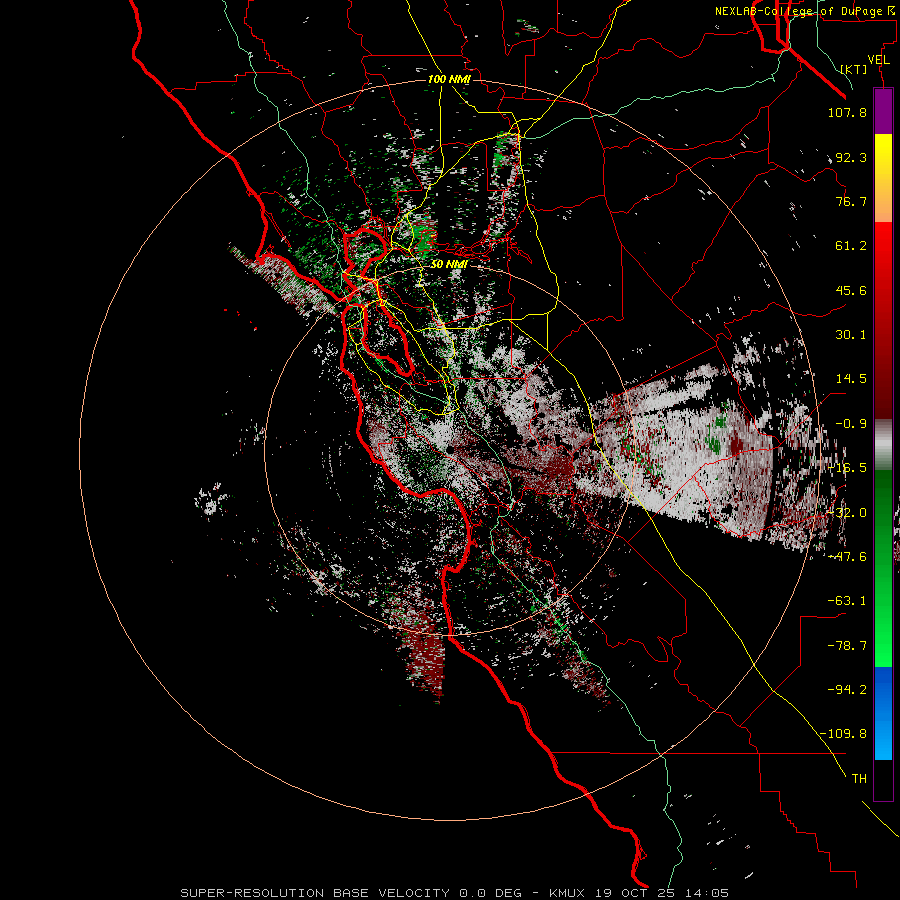Image resolution: width=900 pixels, height=900 pixels.
Task: Select the -0.9 knot scale value
Action: pos(851,424)
